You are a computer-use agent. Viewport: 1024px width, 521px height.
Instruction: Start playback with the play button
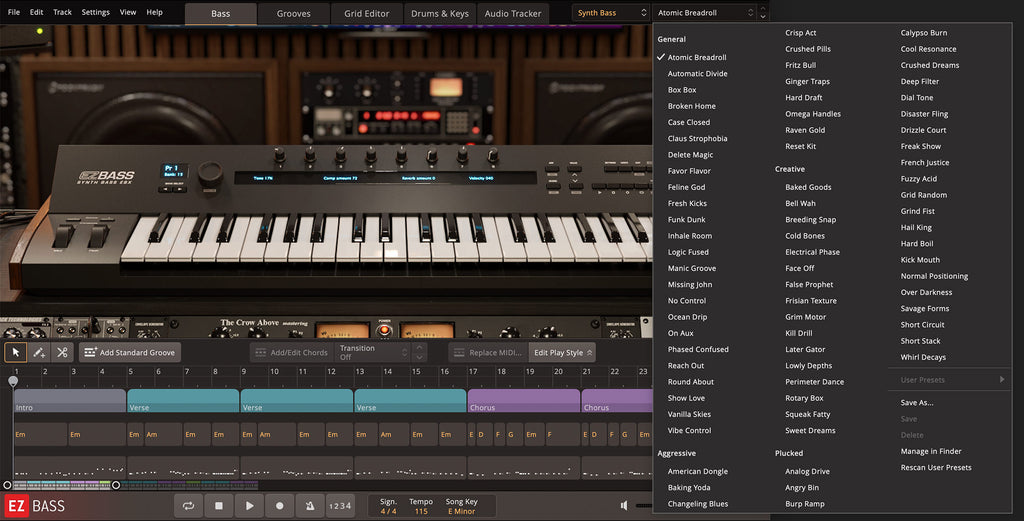coord(249,506)
